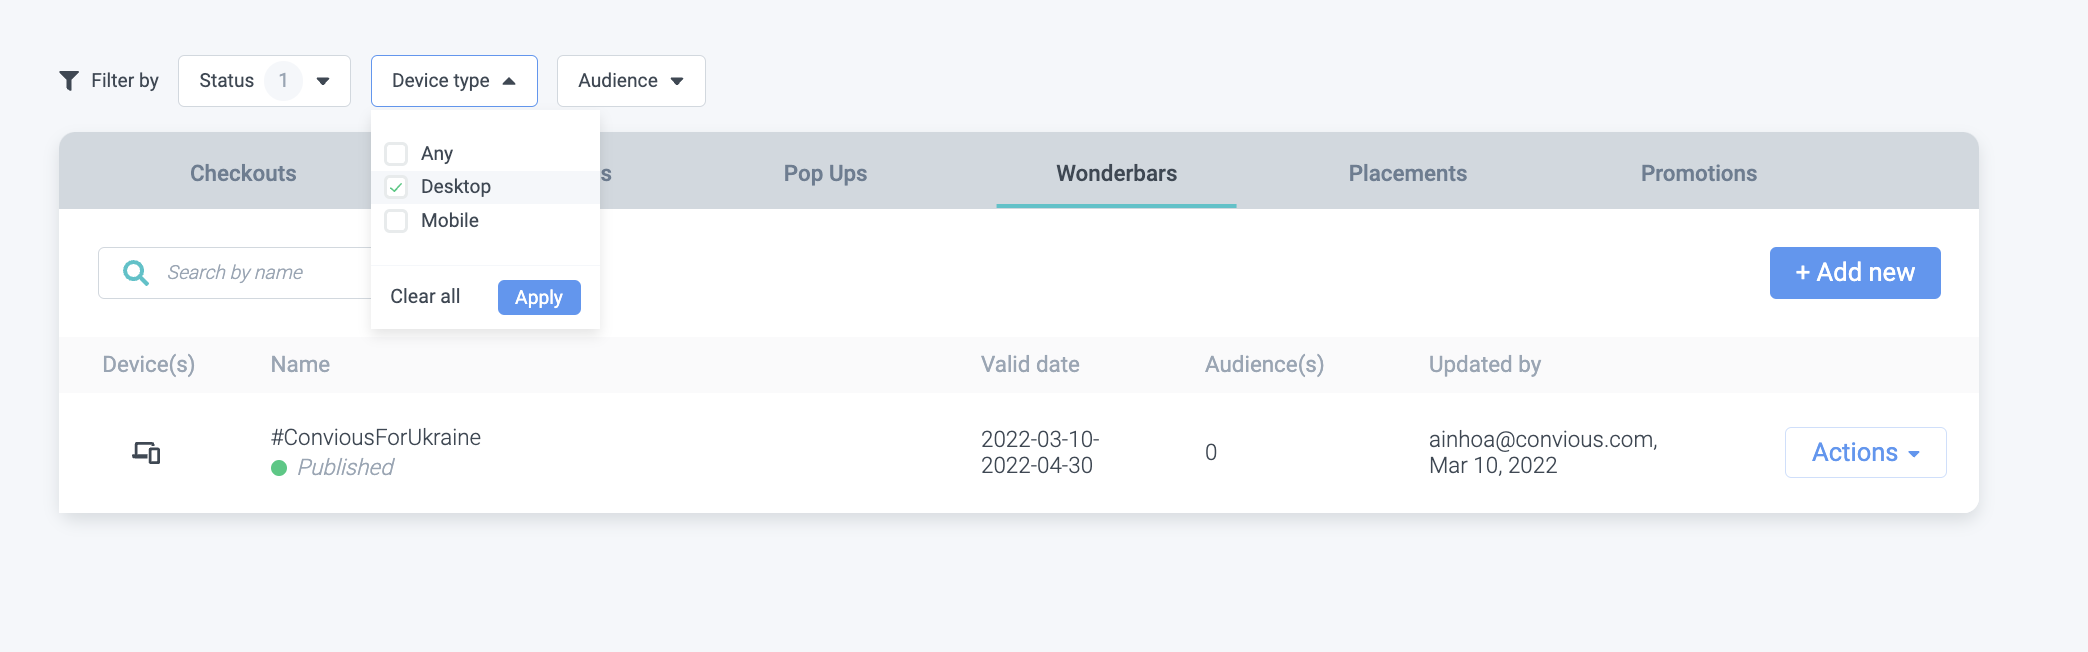
Task: Uncheck the Desktop device checkbox
Action: click(x=397, y=187)
